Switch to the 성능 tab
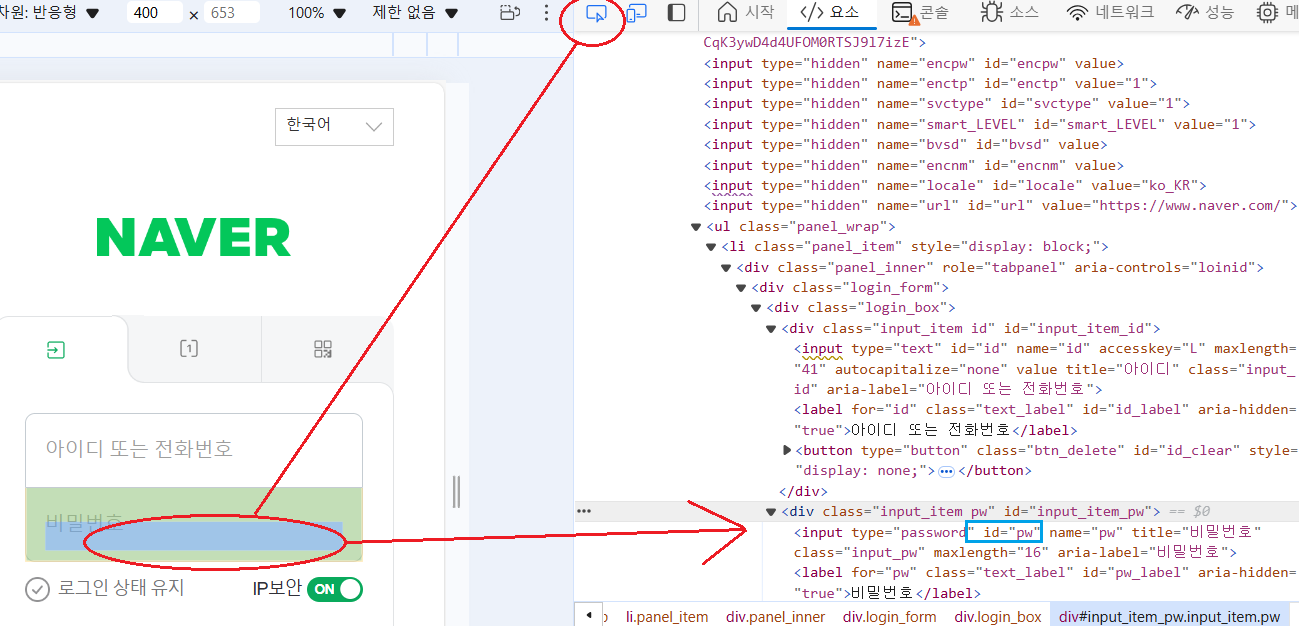Screen dimensions: 1299x626 click(x=1204, y=13)
